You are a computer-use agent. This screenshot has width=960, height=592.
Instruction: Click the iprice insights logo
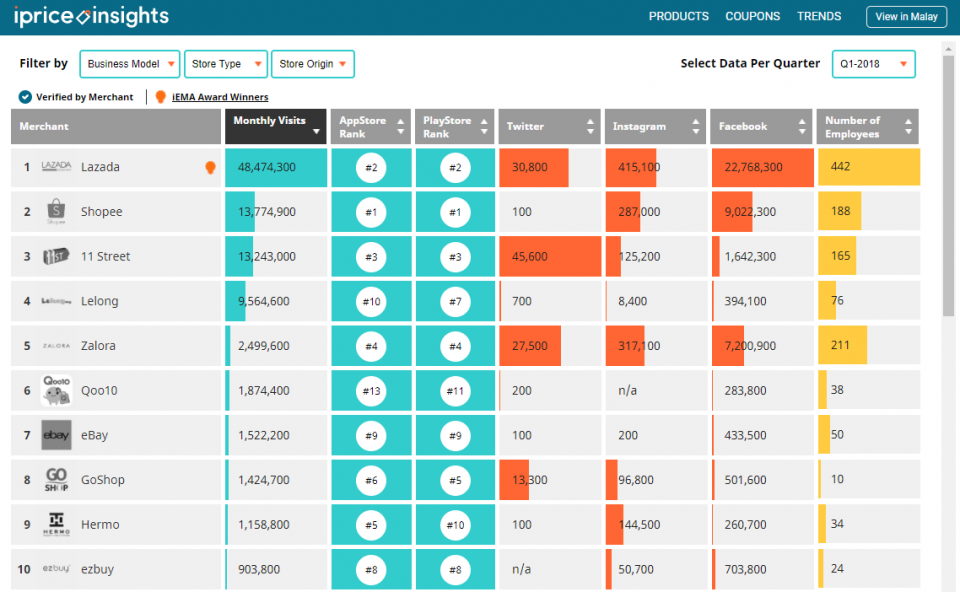click(x=91, y=16)
